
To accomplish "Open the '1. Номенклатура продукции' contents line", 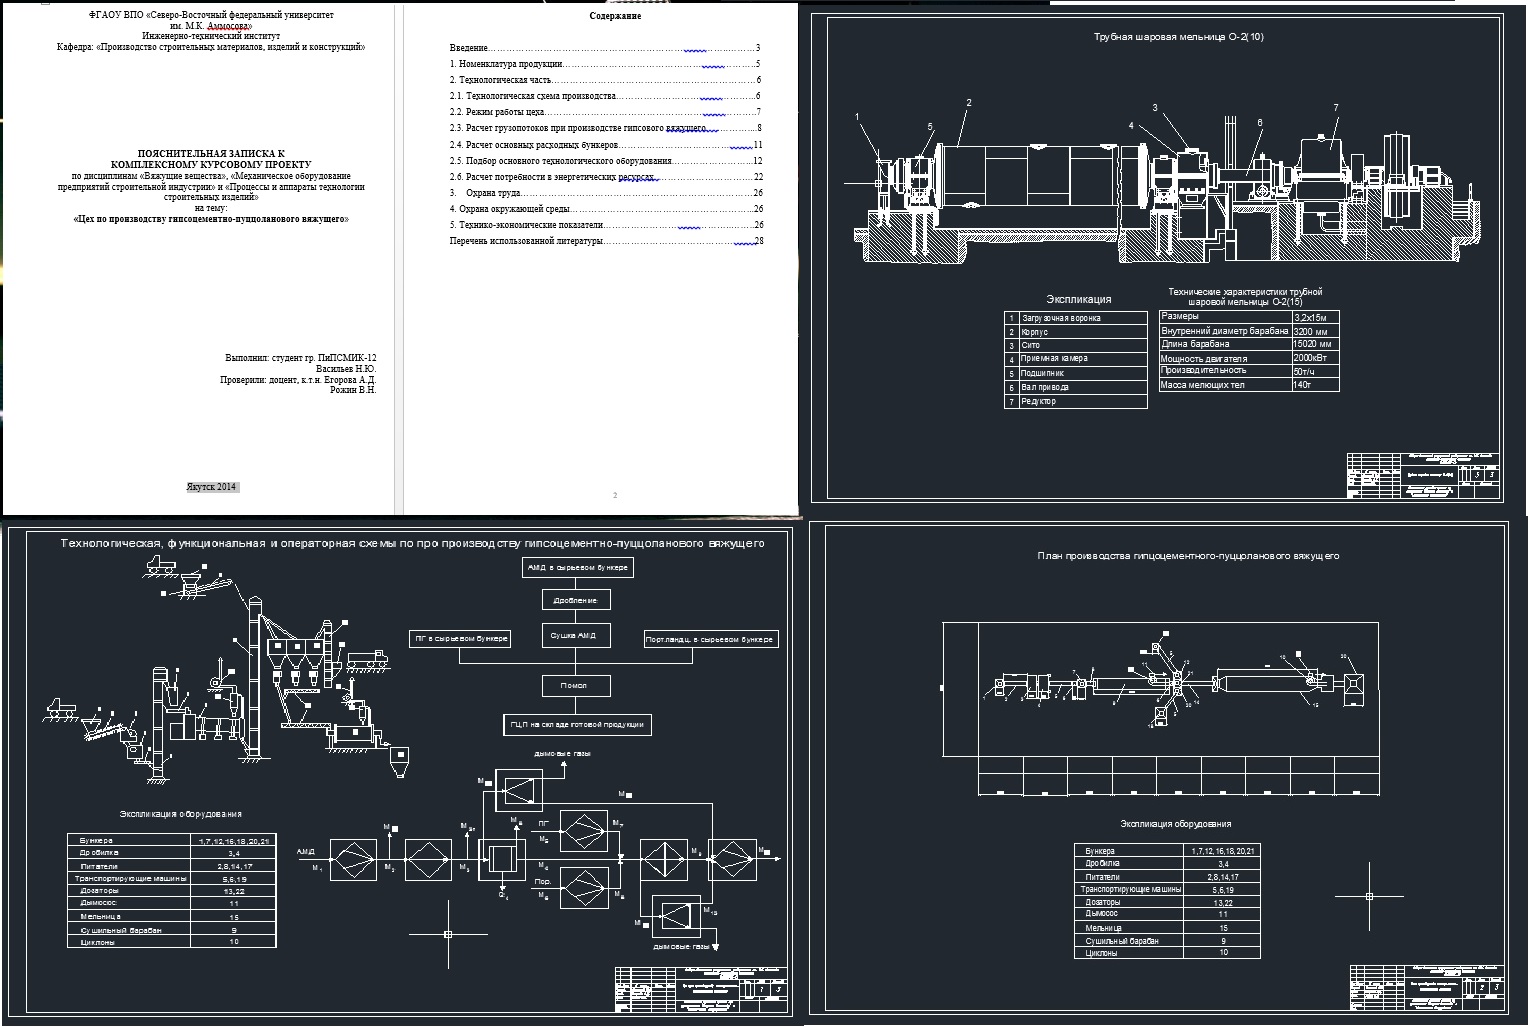I will click(605, 64).
